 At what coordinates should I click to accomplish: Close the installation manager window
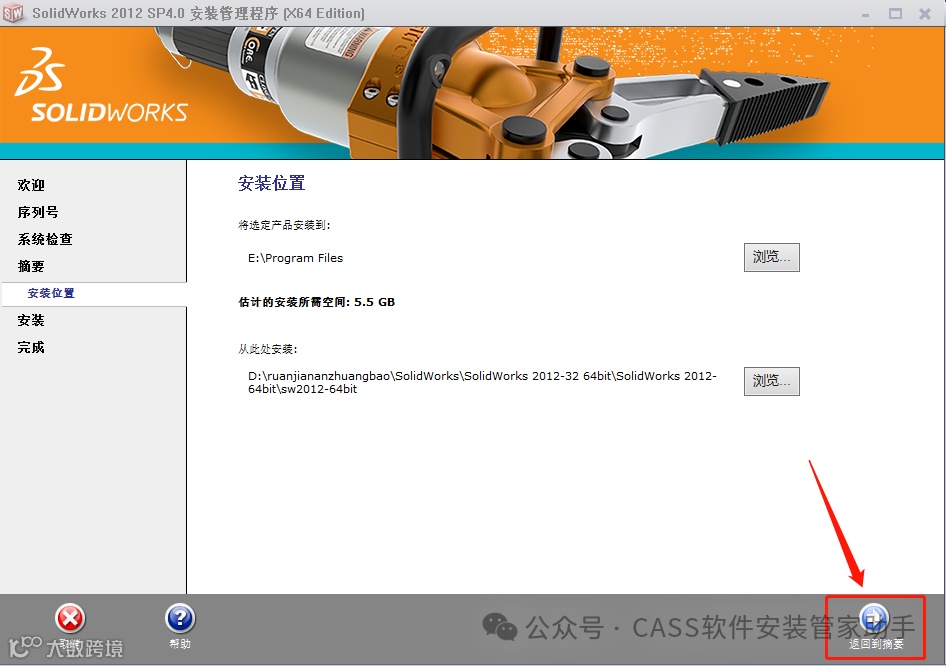(925, 13)
